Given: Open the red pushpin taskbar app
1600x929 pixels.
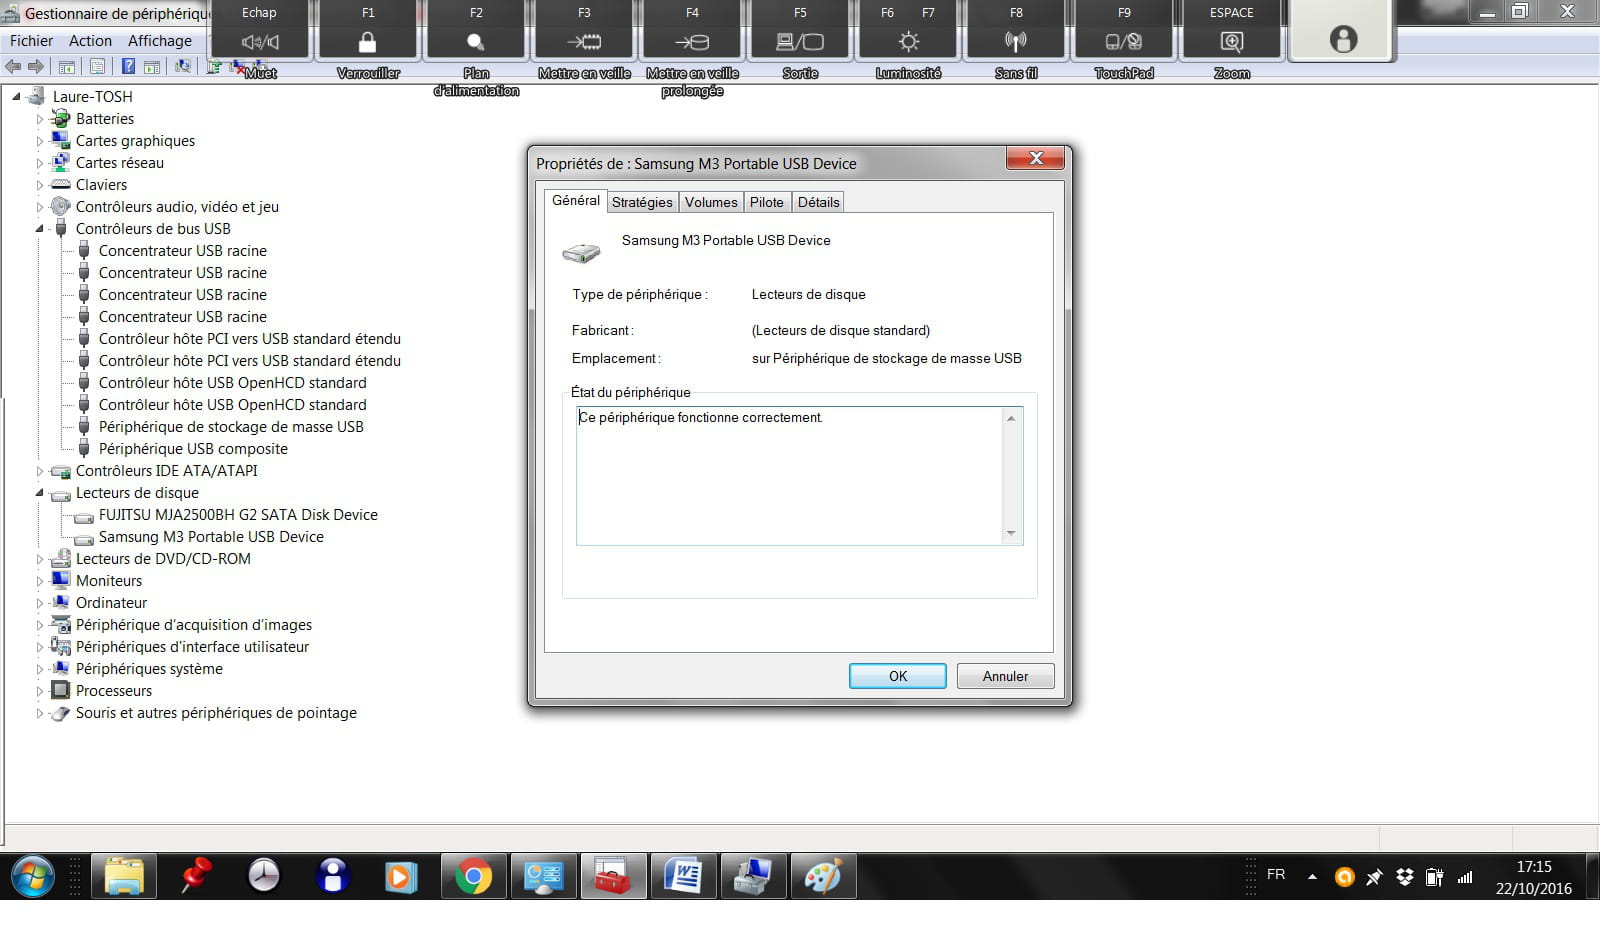Looking at the screenshot, I should pos(195,877).
